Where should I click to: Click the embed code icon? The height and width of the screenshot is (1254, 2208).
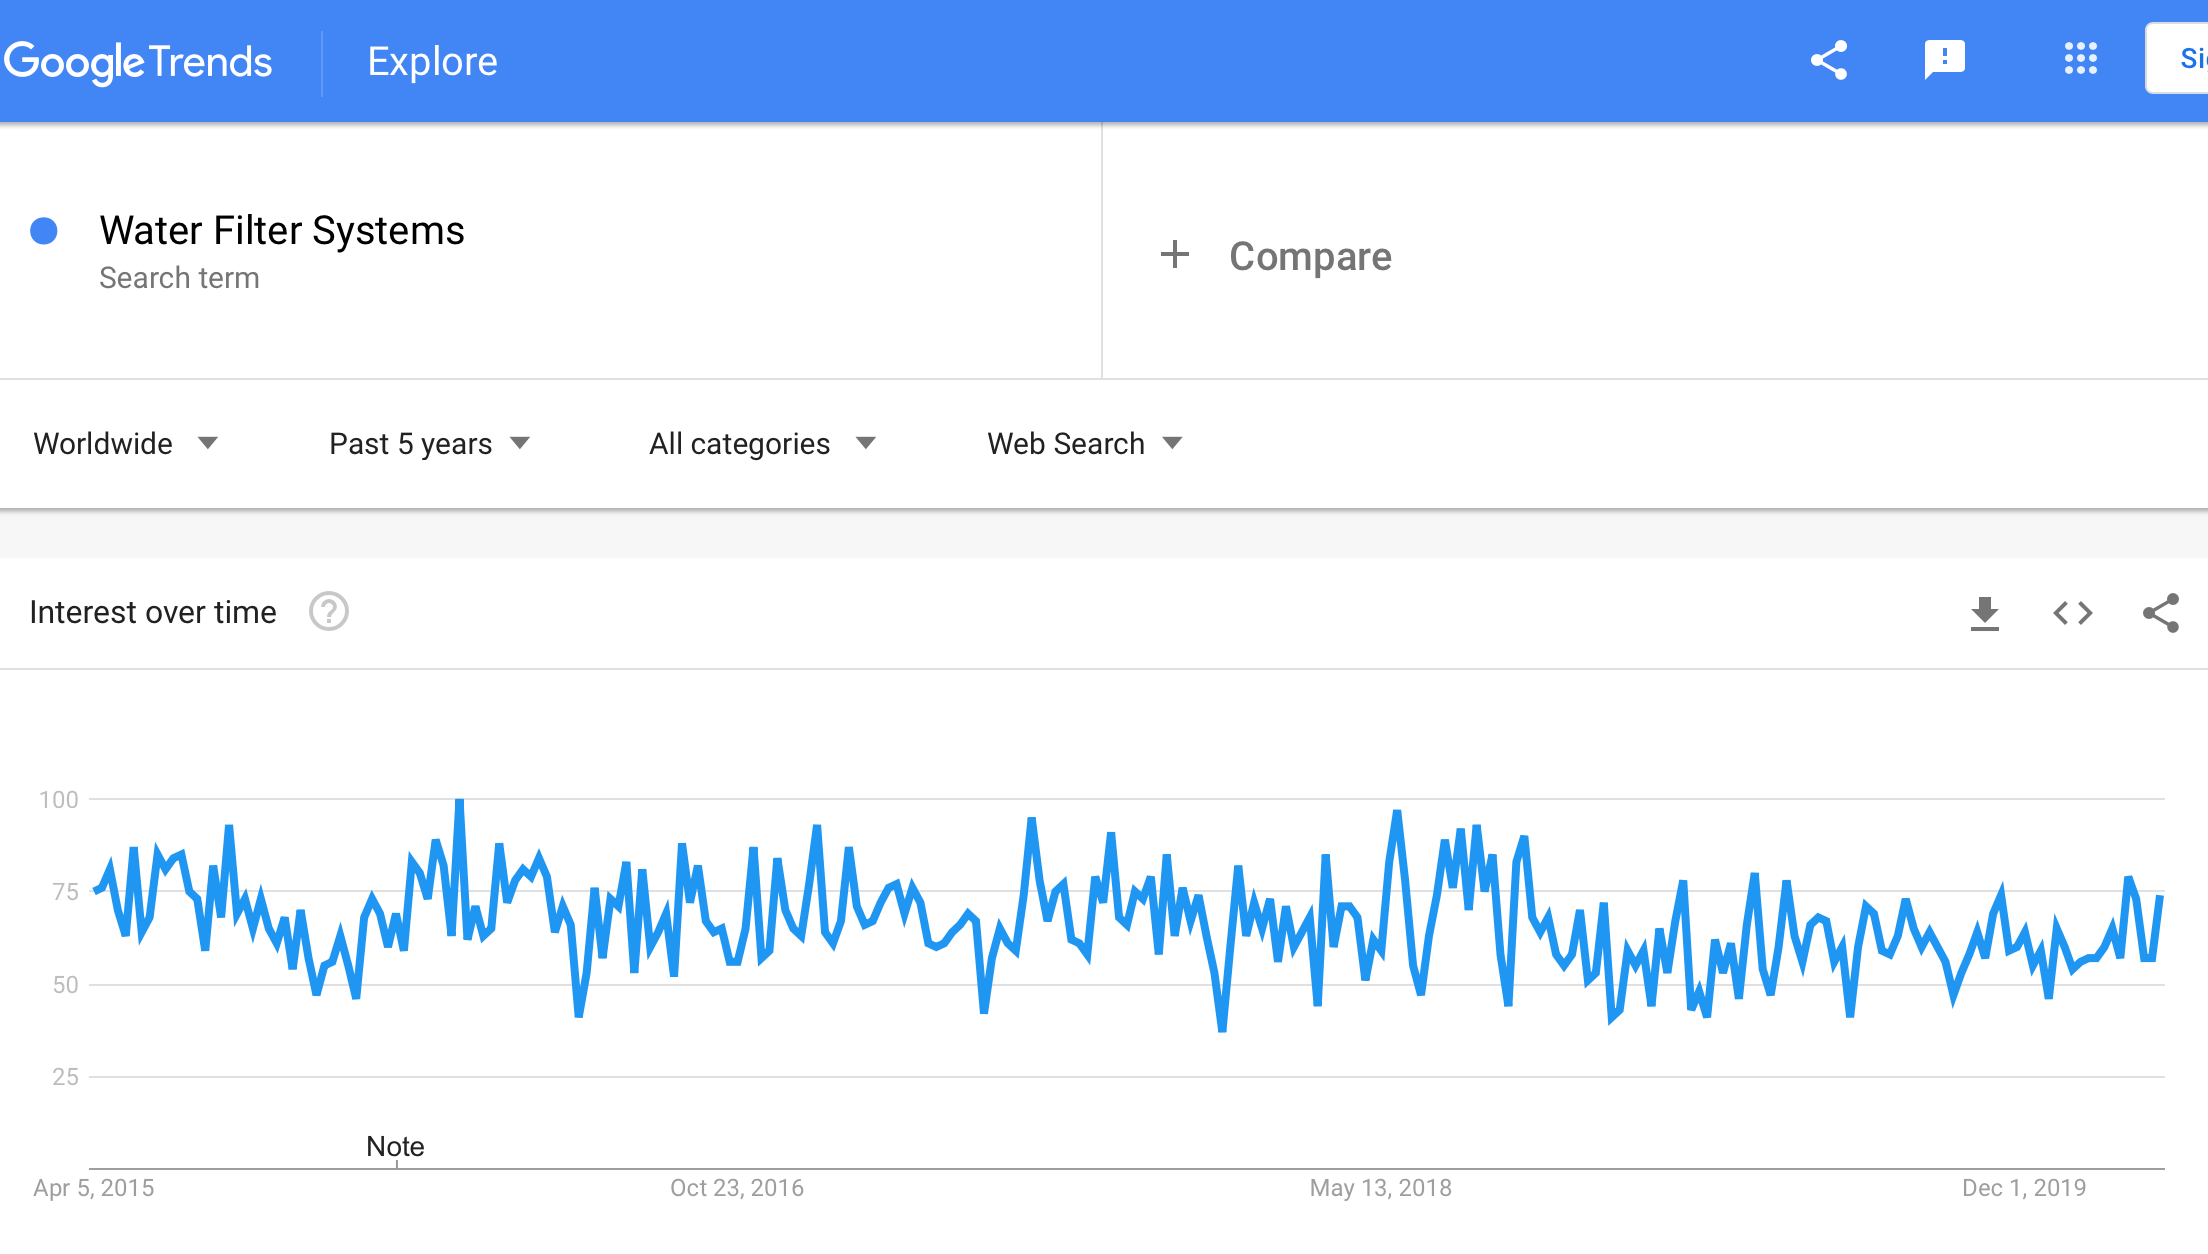[x=2073, y=613]
